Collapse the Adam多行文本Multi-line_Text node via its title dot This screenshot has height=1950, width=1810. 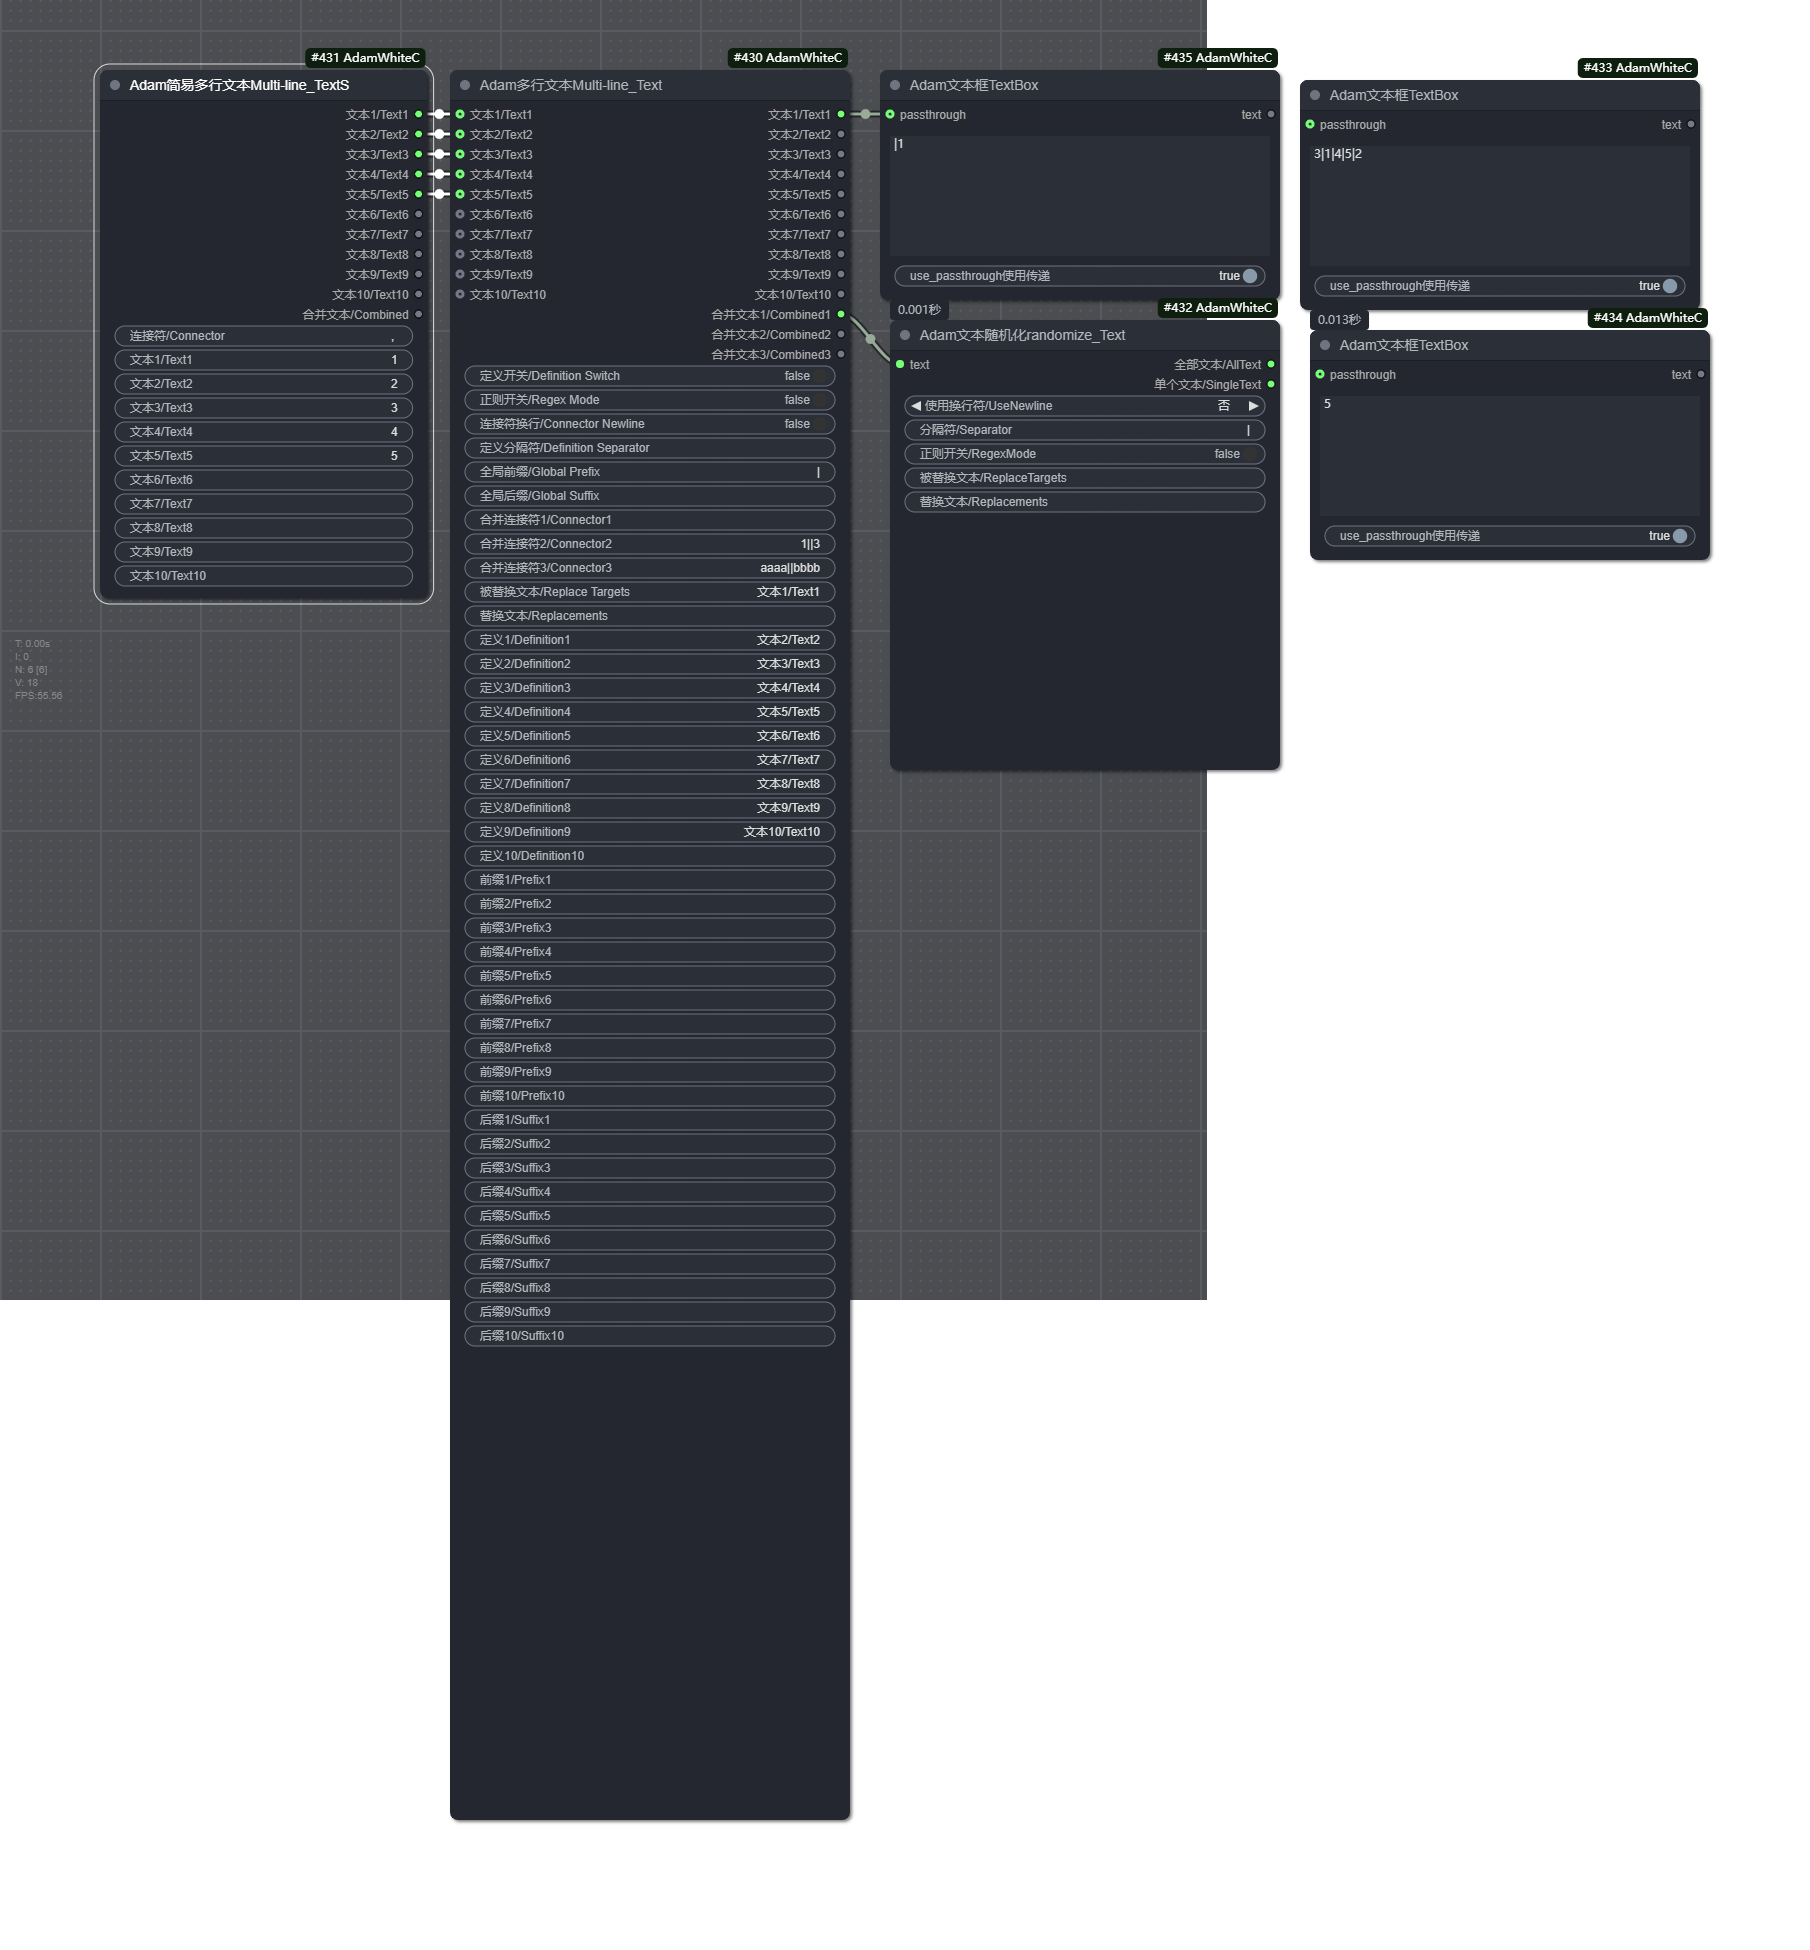pos(465,85)
